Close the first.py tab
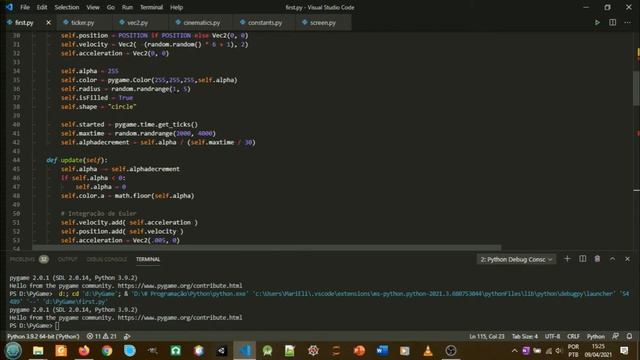640x360 pixels. click(x=49, y=22)
